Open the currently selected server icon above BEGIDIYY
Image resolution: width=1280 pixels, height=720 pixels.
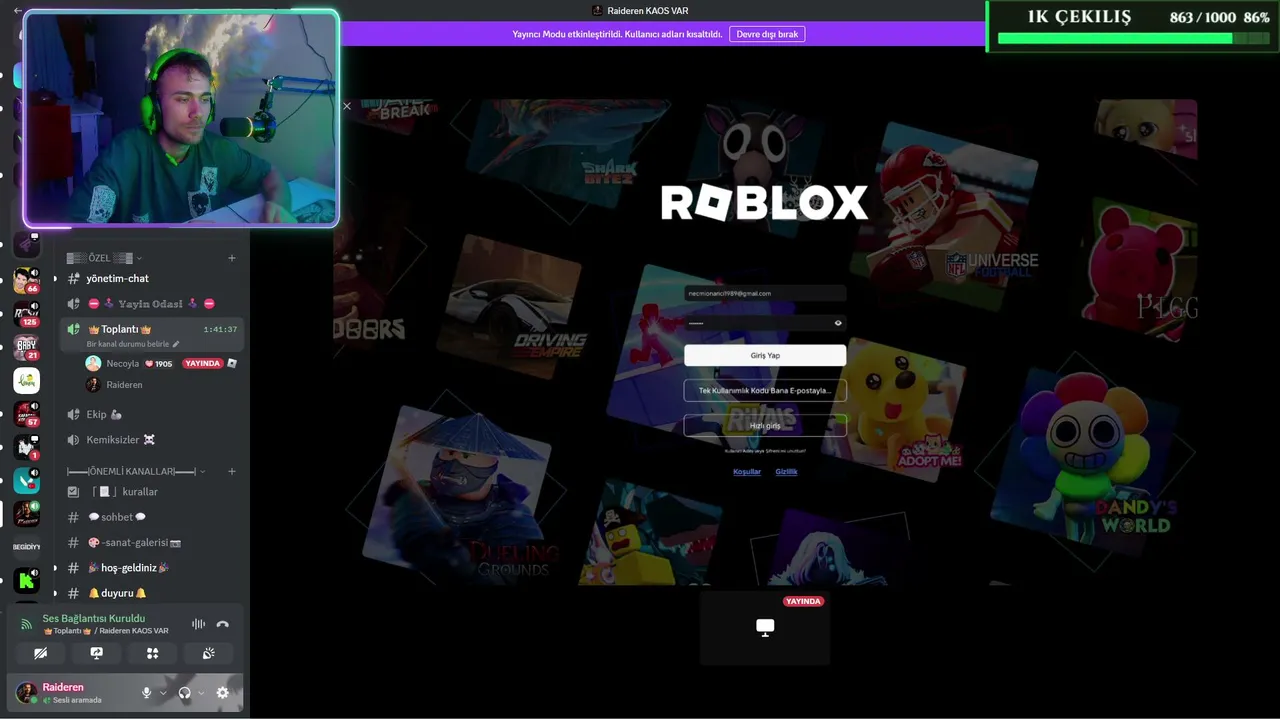click(26, 514)
